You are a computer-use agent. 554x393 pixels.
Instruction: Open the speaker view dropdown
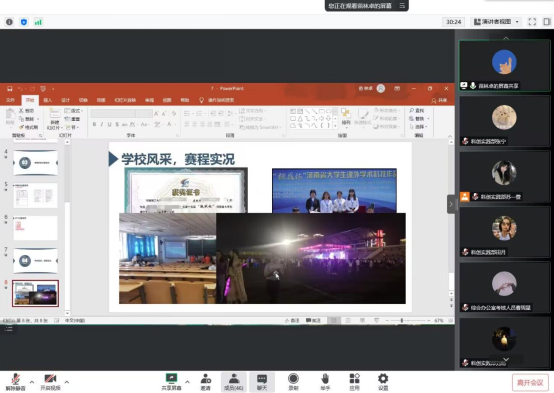(496, 22)
